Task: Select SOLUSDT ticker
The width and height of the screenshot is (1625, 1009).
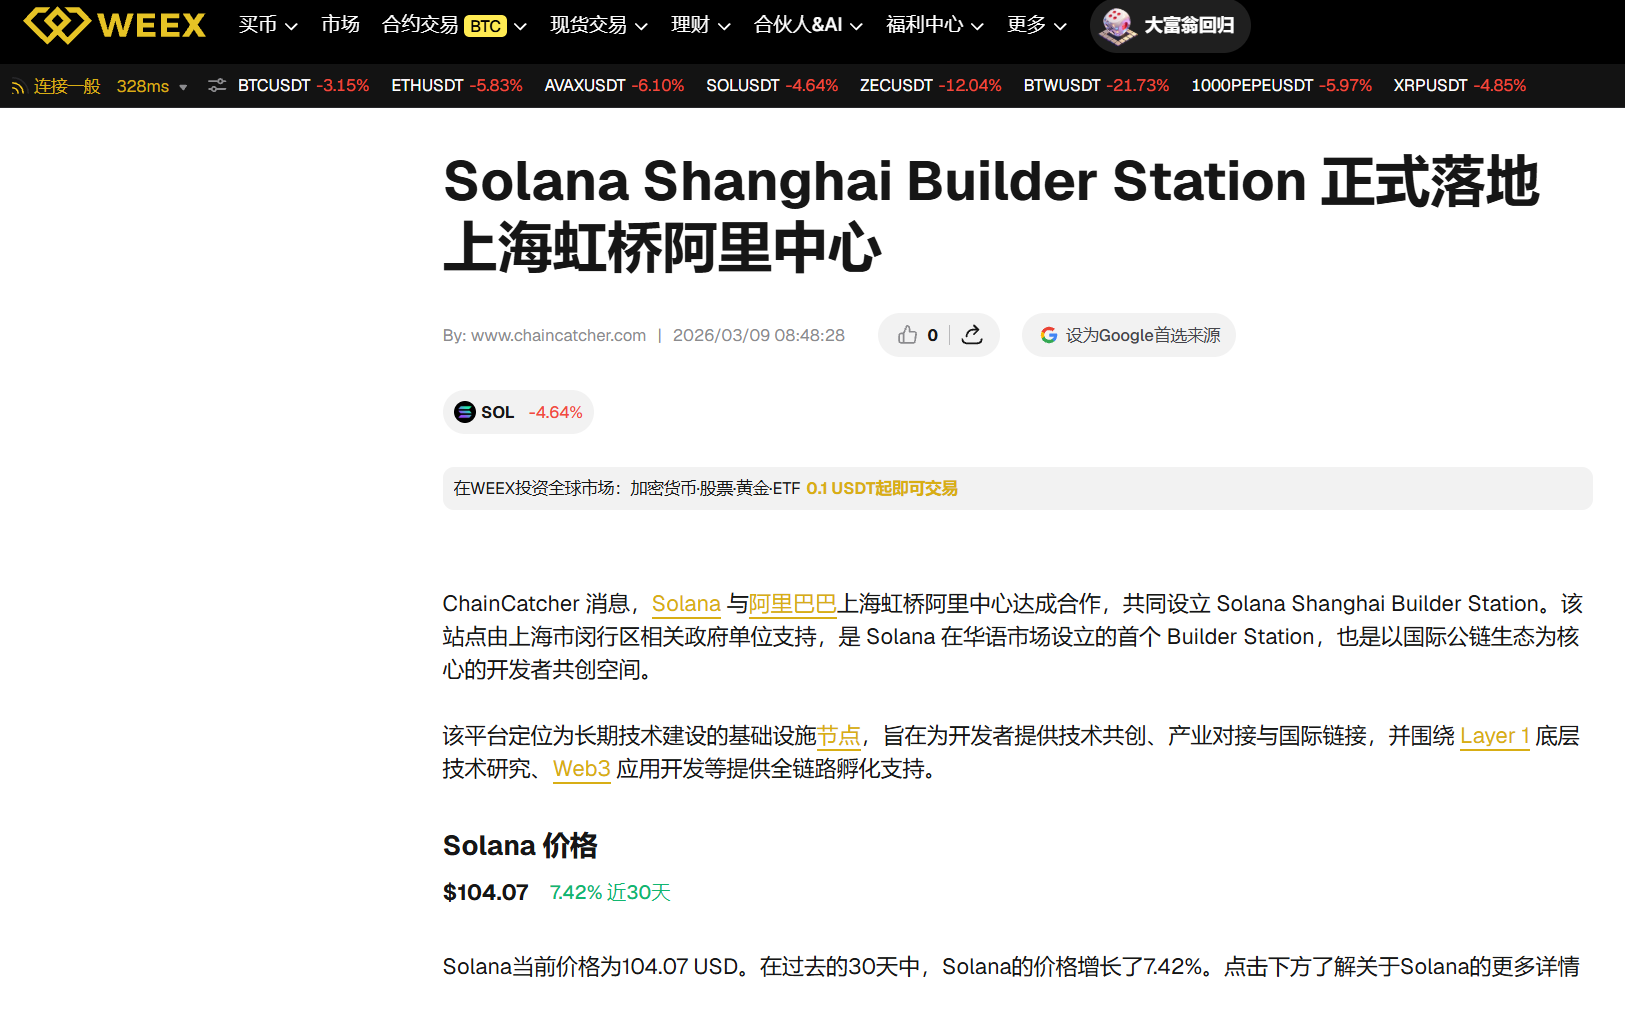Action: coord(772,86)
